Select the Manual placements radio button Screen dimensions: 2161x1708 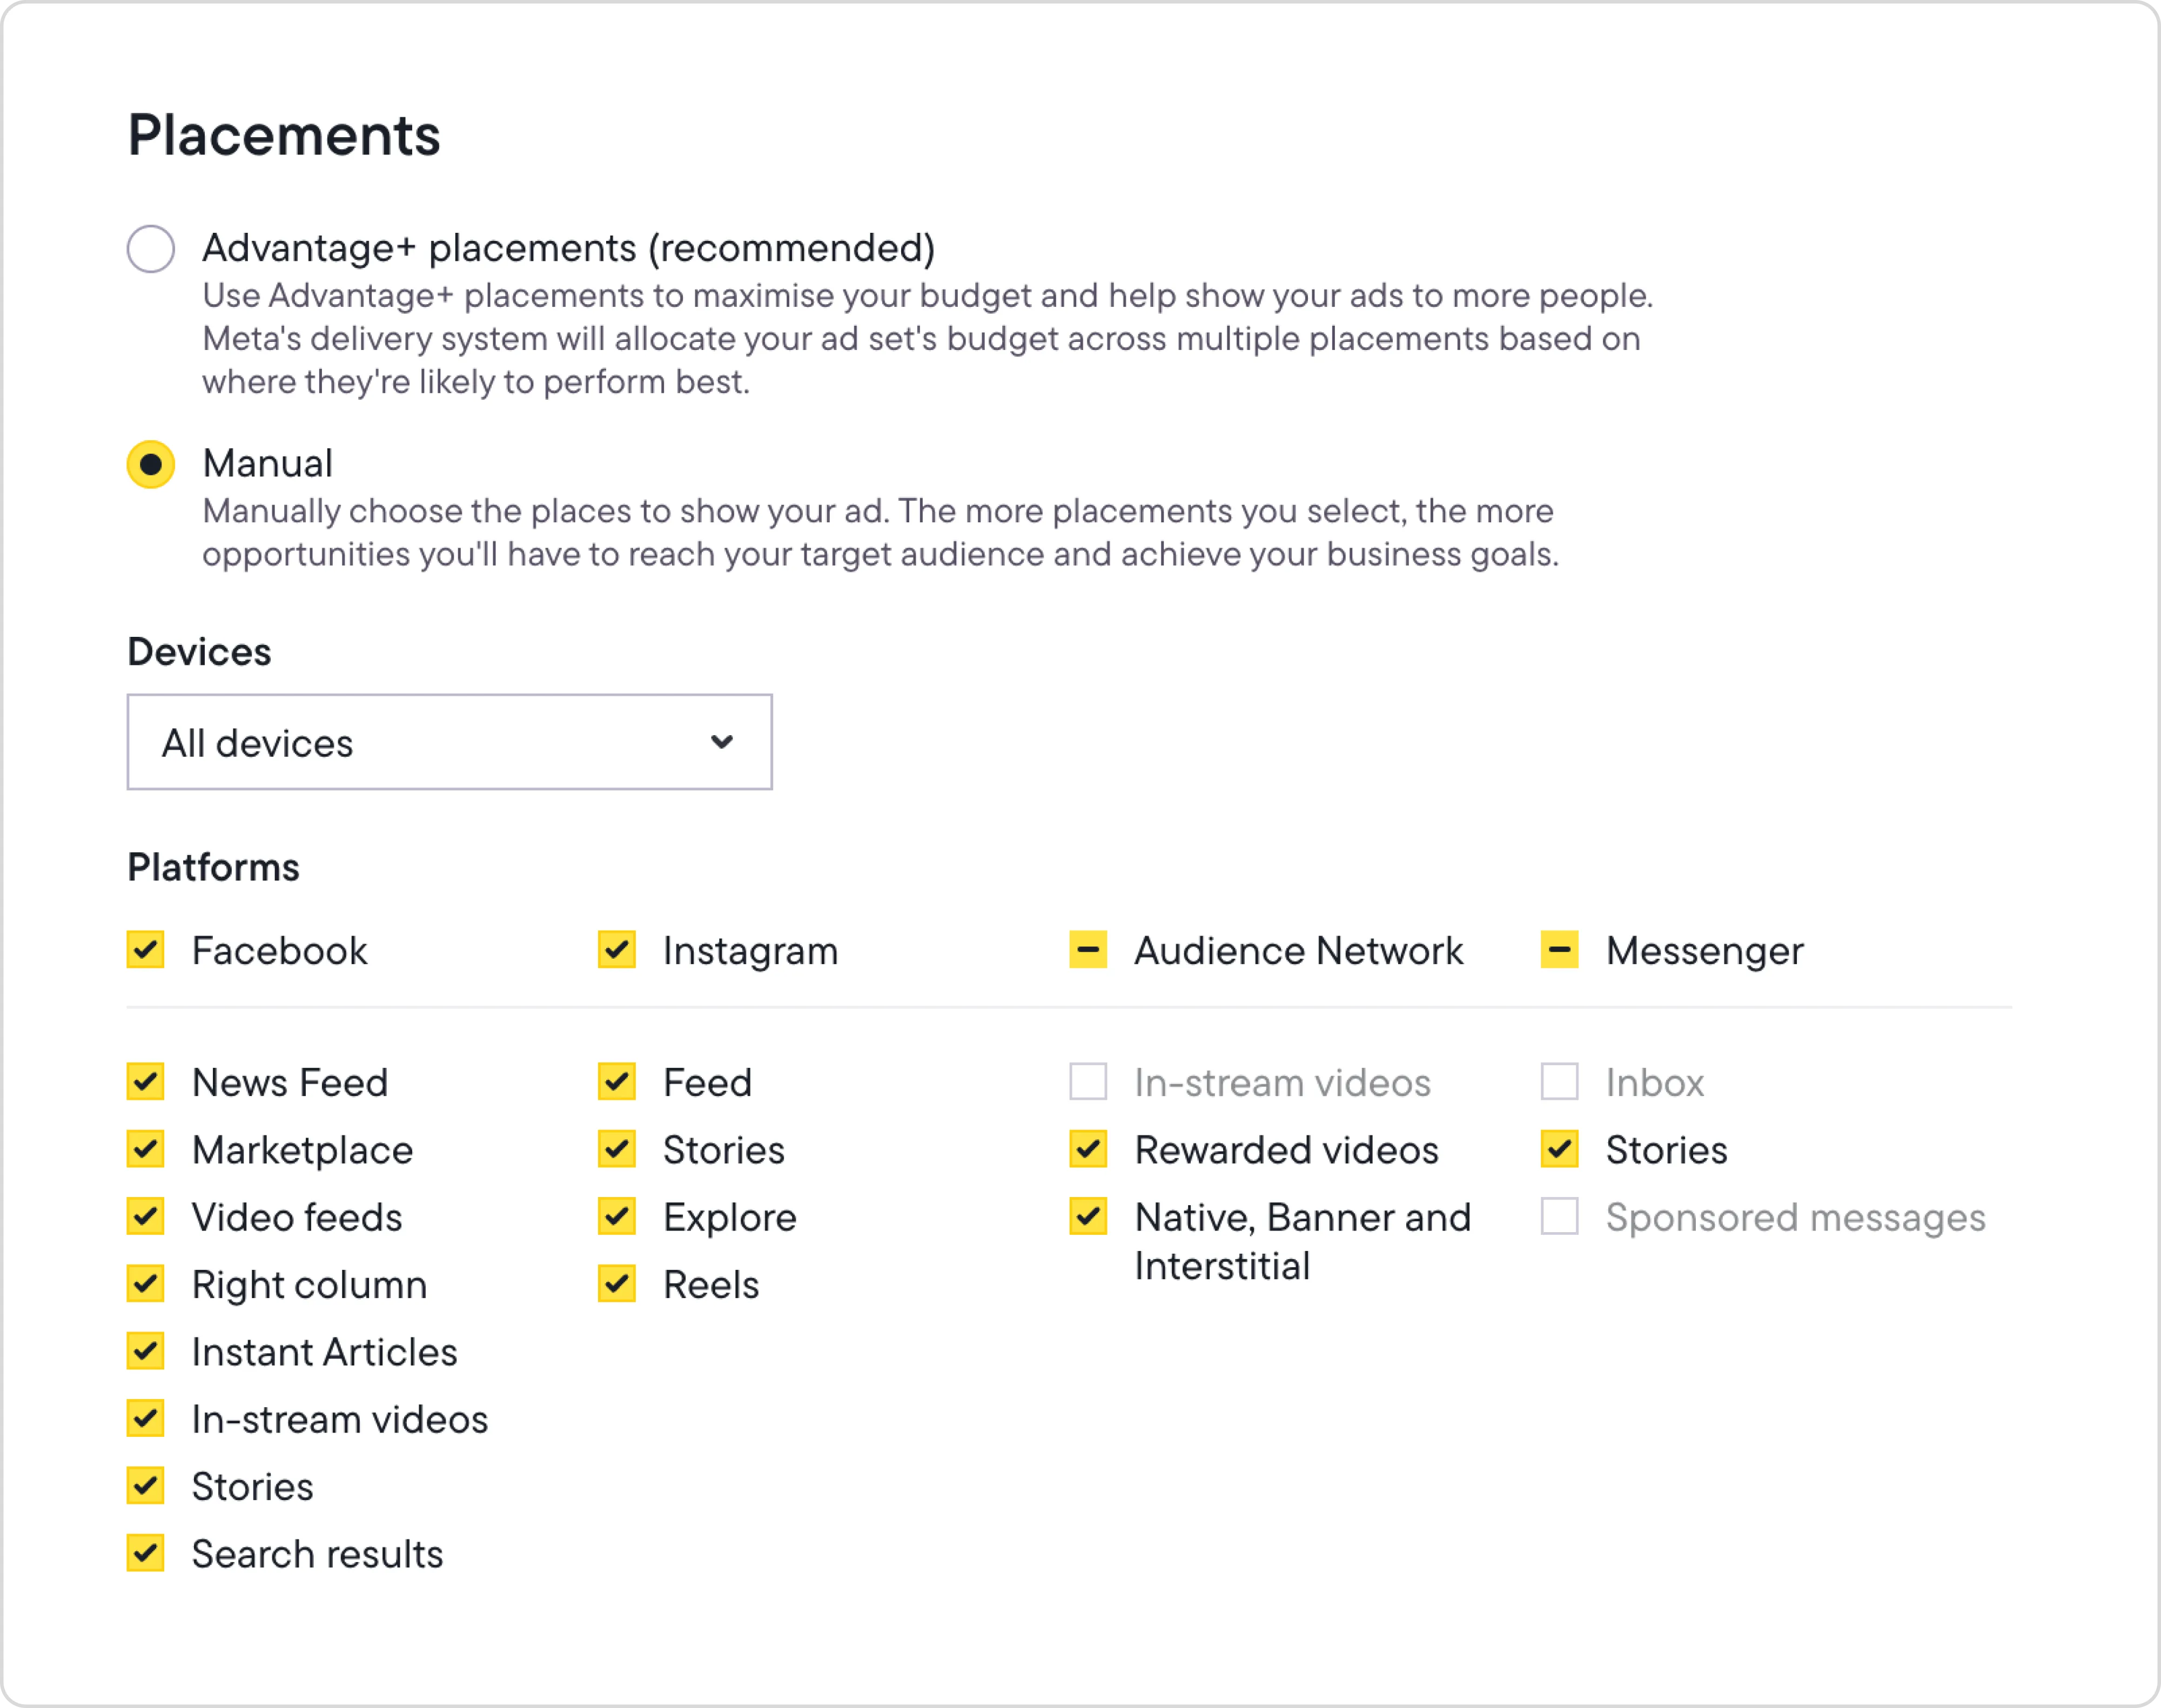tap(152, 464)
